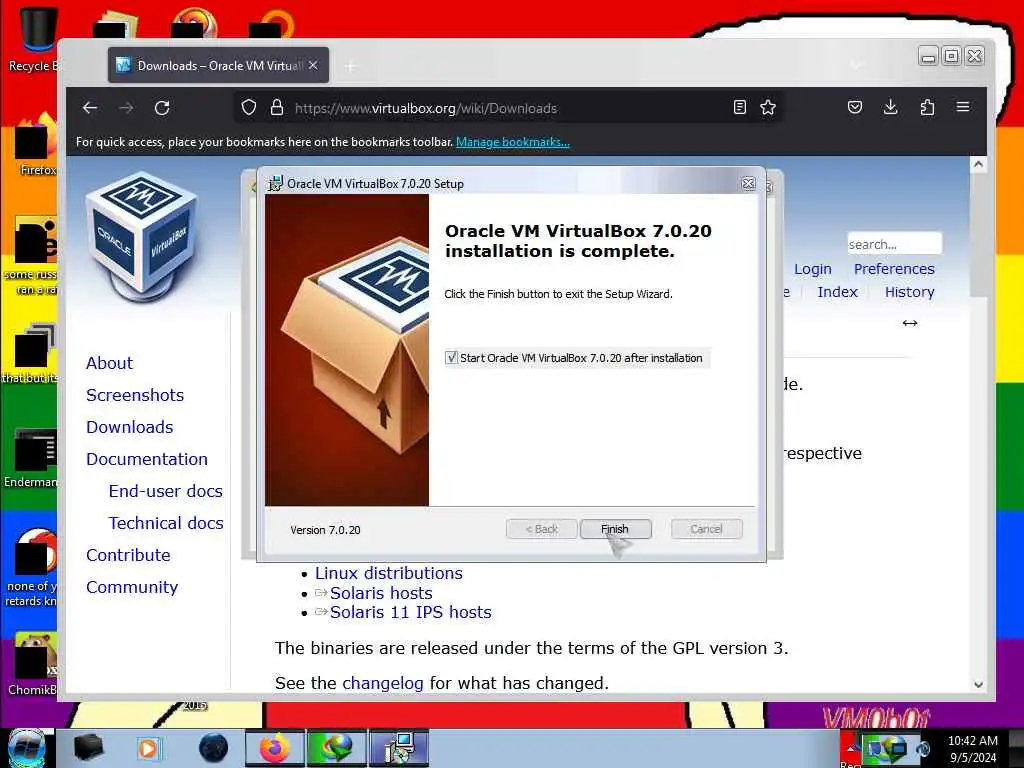Open the Screenshots sidebar link
The width and height of the screenshot is (1024, 768).
click(135, 395)
